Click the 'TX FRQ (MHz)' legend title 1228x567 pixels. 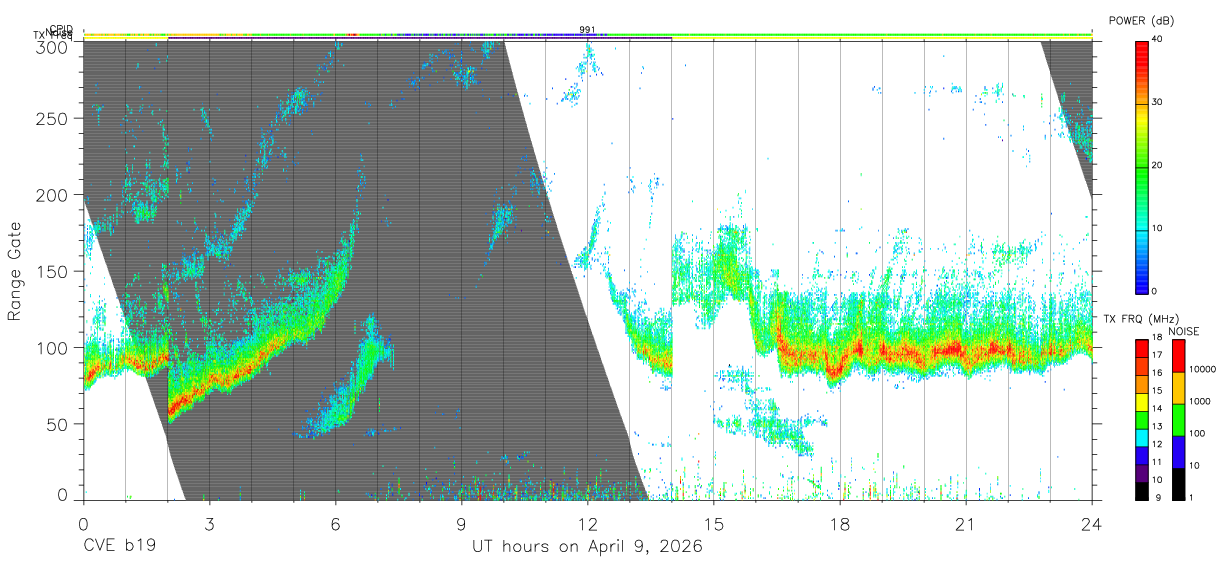1141,318
